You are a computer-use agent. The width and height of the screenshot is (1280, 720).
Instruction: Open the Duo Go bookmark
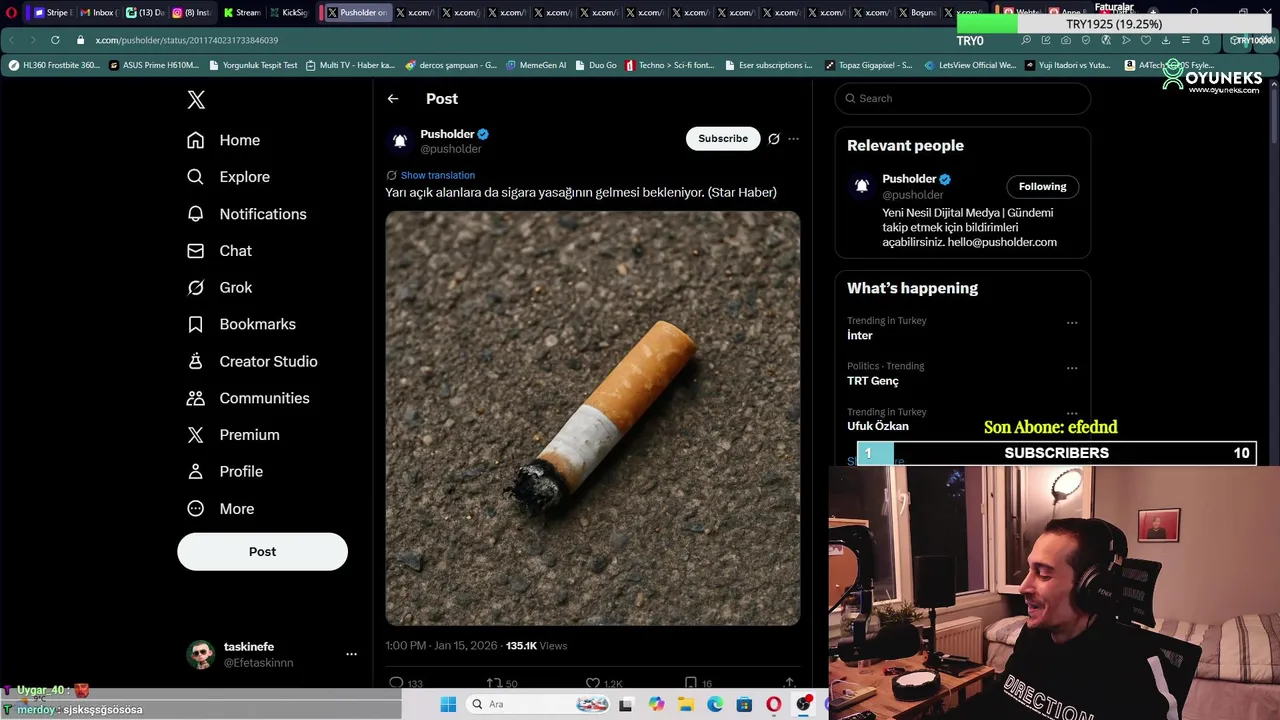(x=595, y=65)
